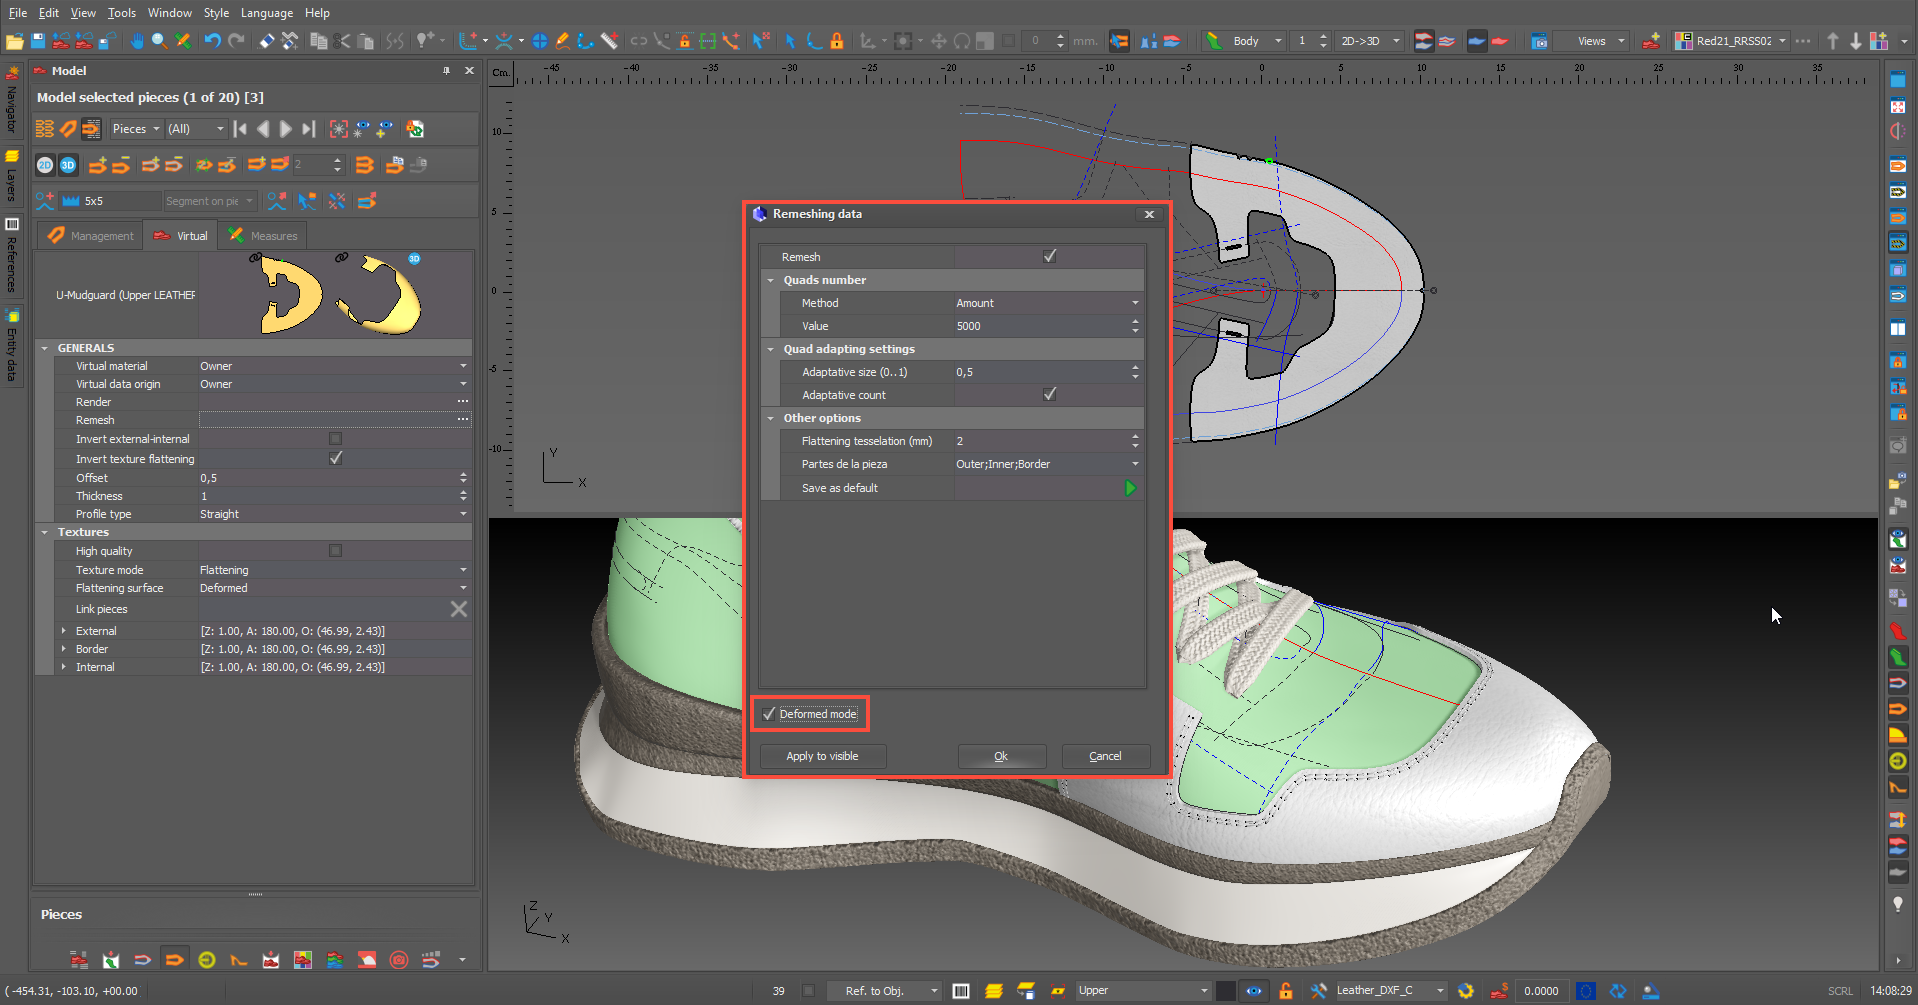Click the undo arrow in toolbar
The width and height of the screenshot is (1918, 1005).
click(x=212, y=41)
